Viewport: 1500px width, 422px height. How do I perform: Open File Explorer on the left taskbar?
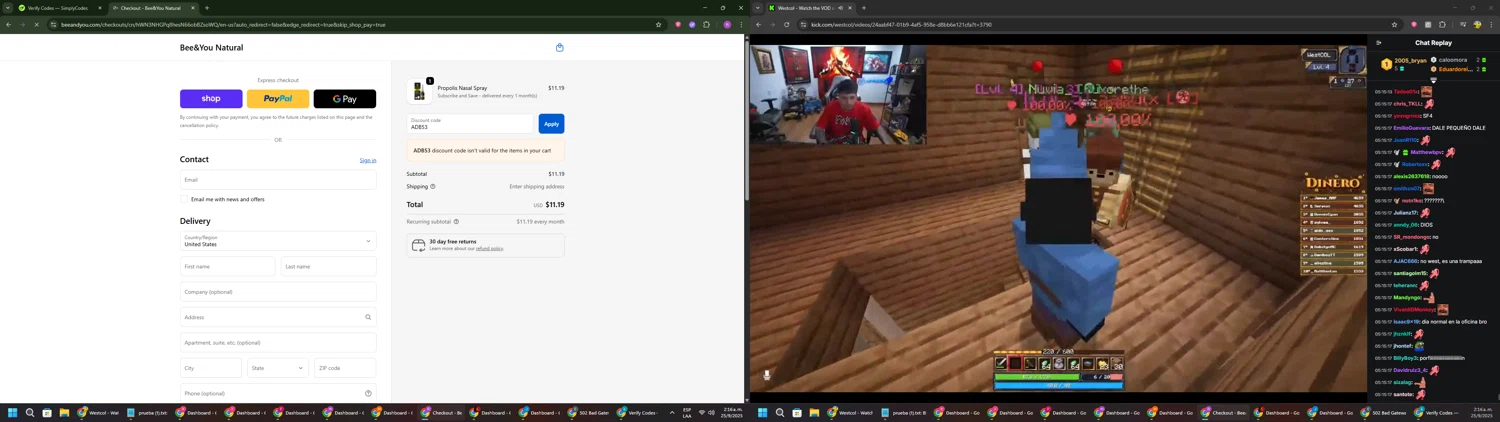point(64,412)
